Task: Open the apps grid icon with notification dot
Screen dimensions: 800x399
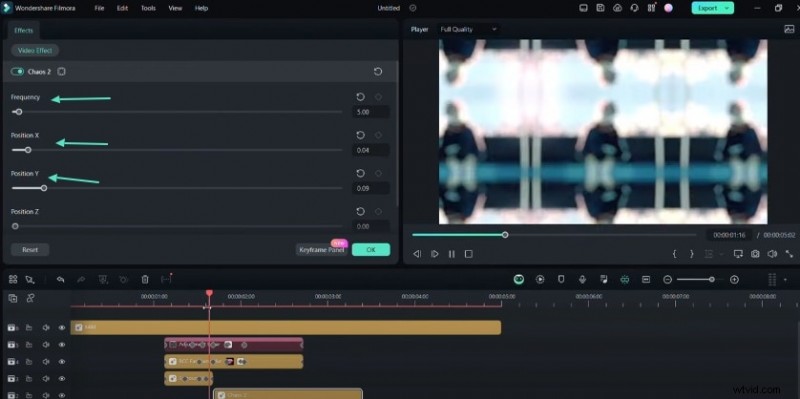Action: coord(652,8)
